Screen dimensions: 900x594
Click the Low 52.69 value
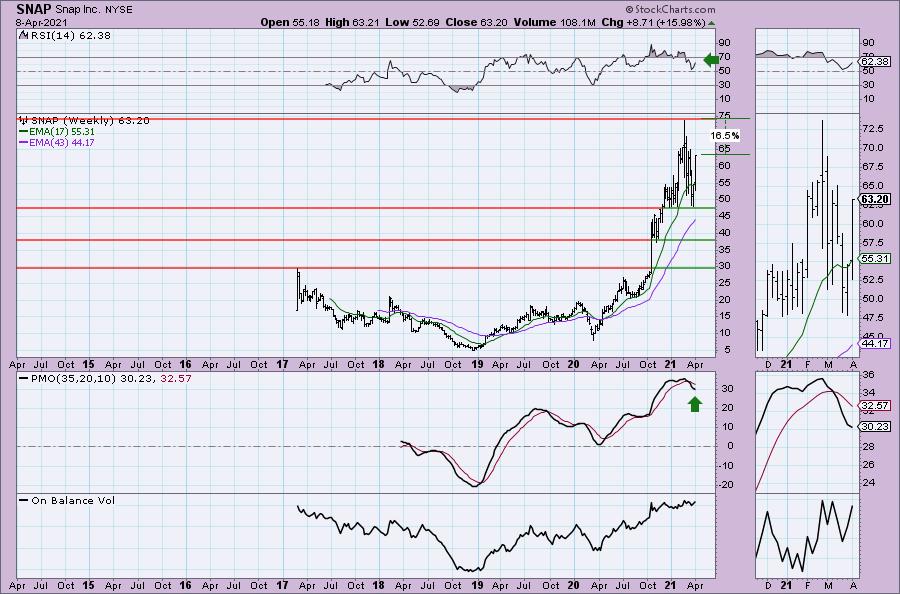(x=412, y=22)
